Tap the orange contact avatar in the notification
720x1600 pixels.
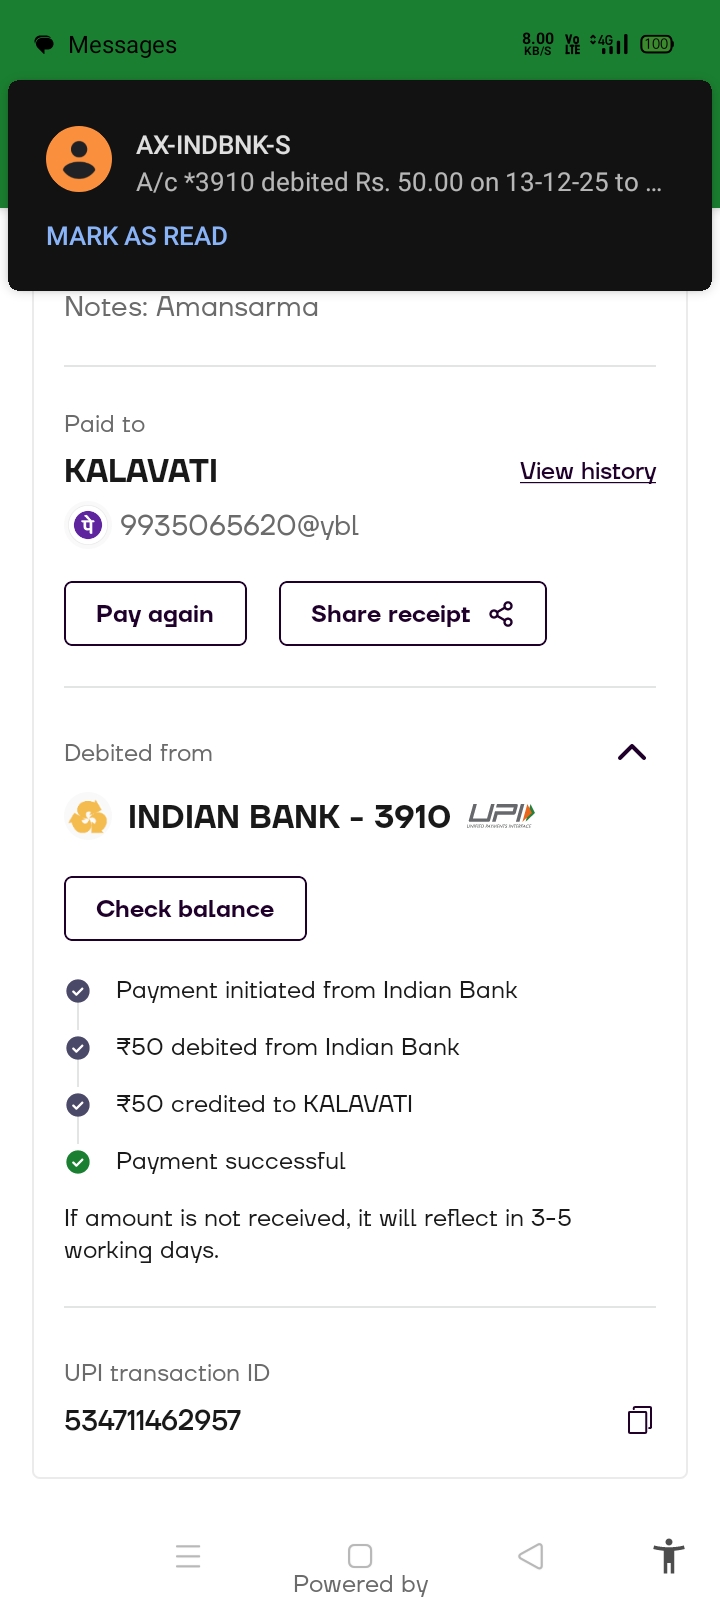click(79, 160)
